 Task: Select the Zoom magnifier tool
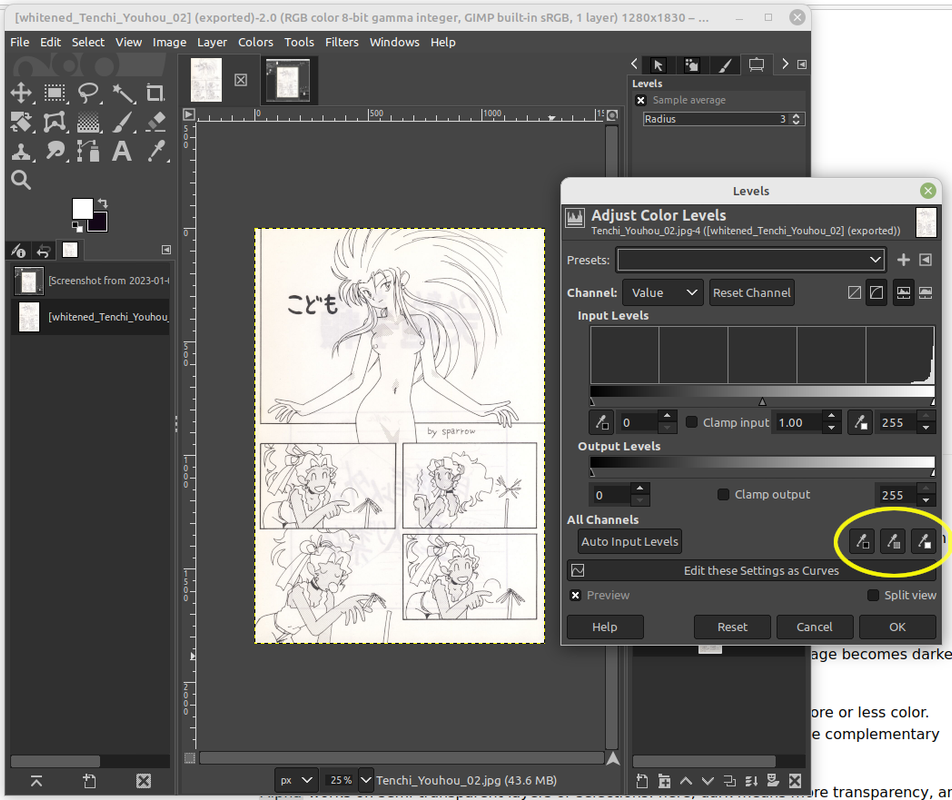(x=21, y=180)
